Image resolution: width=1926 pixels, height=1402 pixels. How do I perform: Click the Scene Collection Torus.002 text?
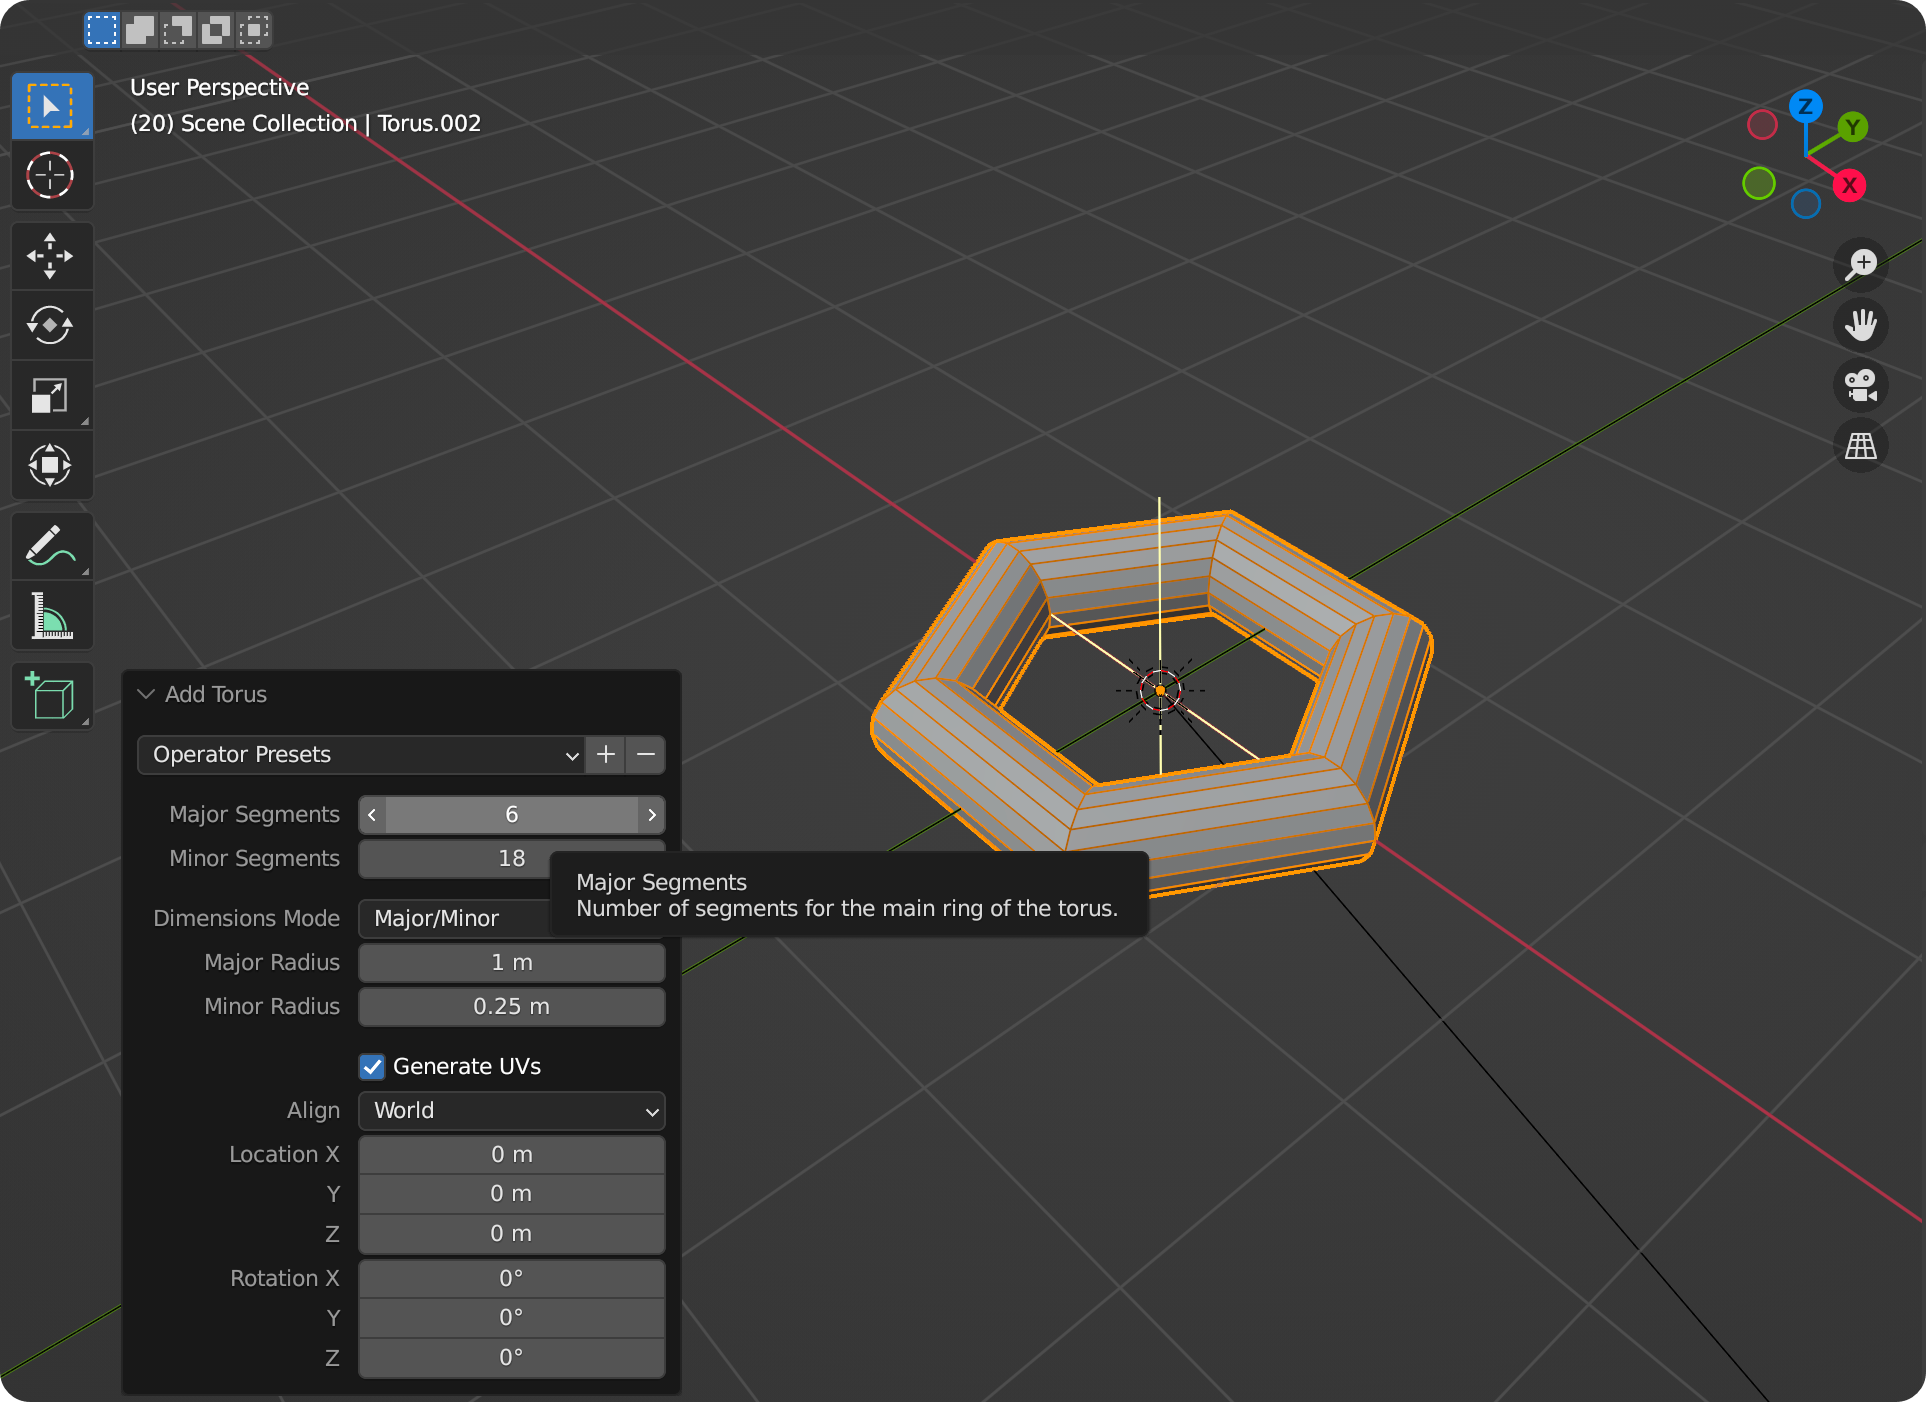pos(306,124)
